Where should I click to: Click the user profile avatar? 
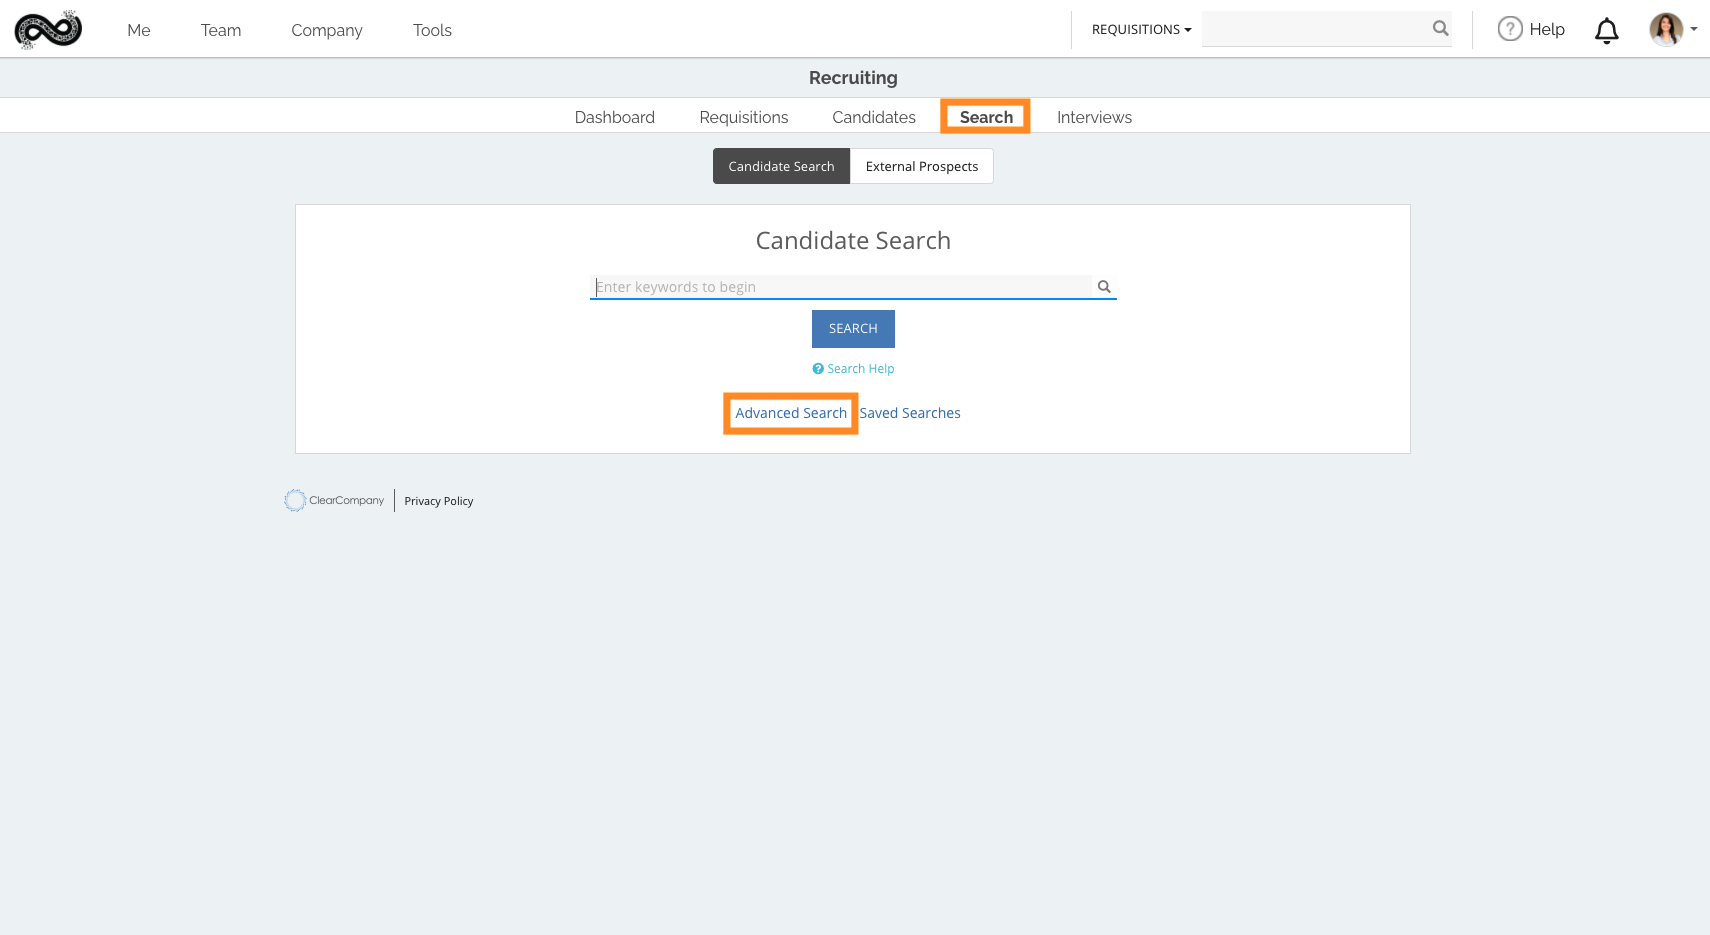click(1665, 29)
